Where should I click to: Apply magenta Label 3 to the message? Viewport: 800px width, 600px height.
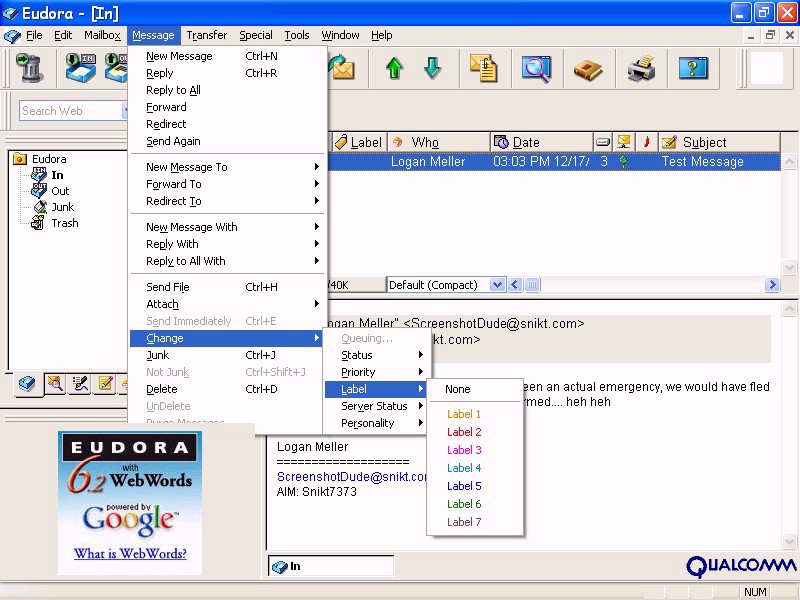pyautogui.click(x=475, y=450)
